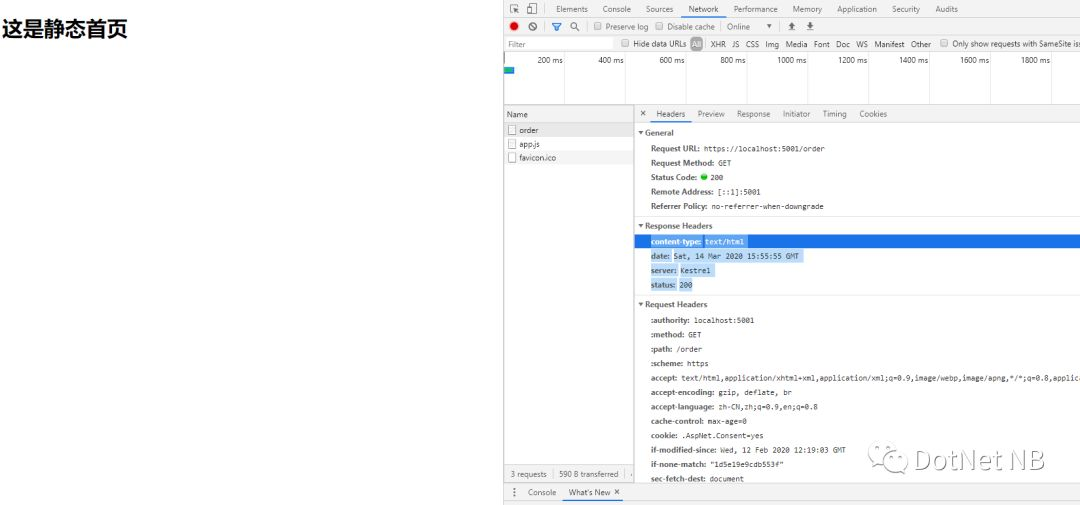The height and width of the screenshot is (505, 1080).
Task: Filter requests by Media
Action: 796,43
